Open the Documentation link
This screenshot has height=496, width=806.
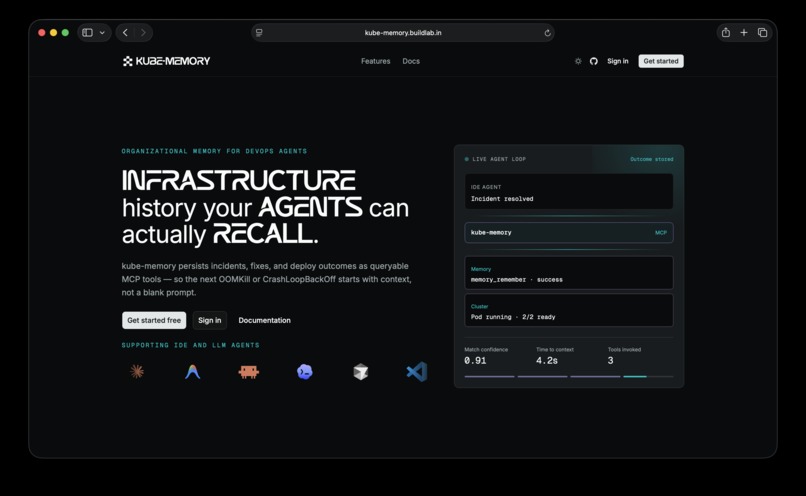tap(264, 320)
